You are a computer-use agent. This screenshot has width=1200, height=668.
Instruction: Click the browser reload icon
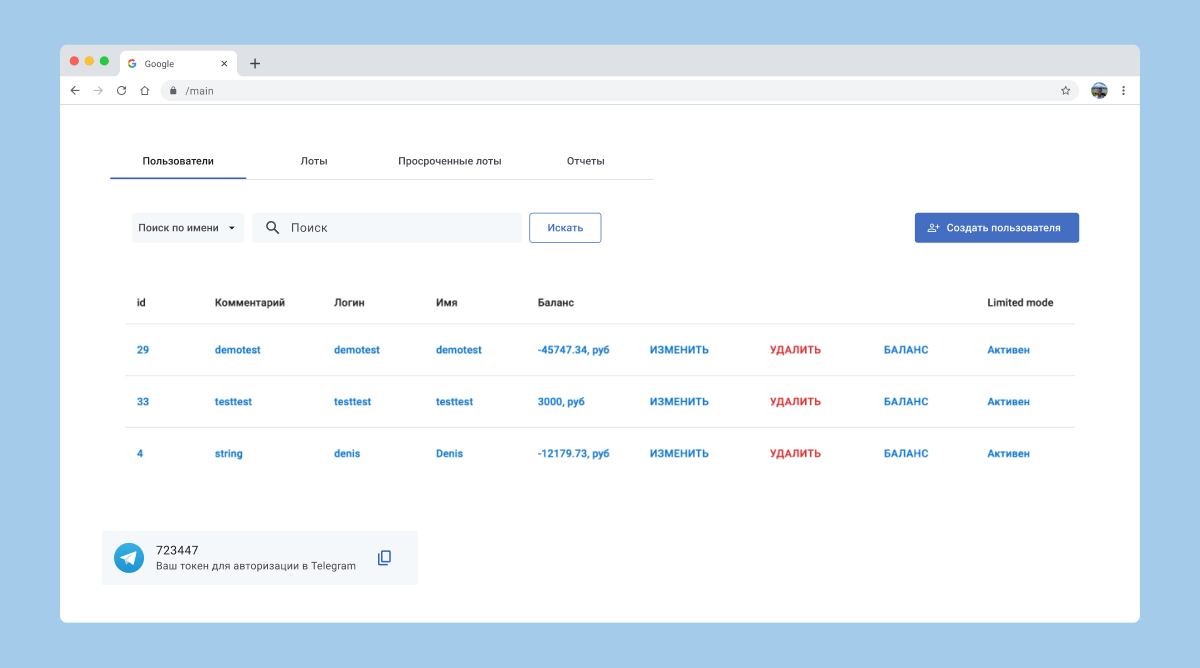click(121, 90)
